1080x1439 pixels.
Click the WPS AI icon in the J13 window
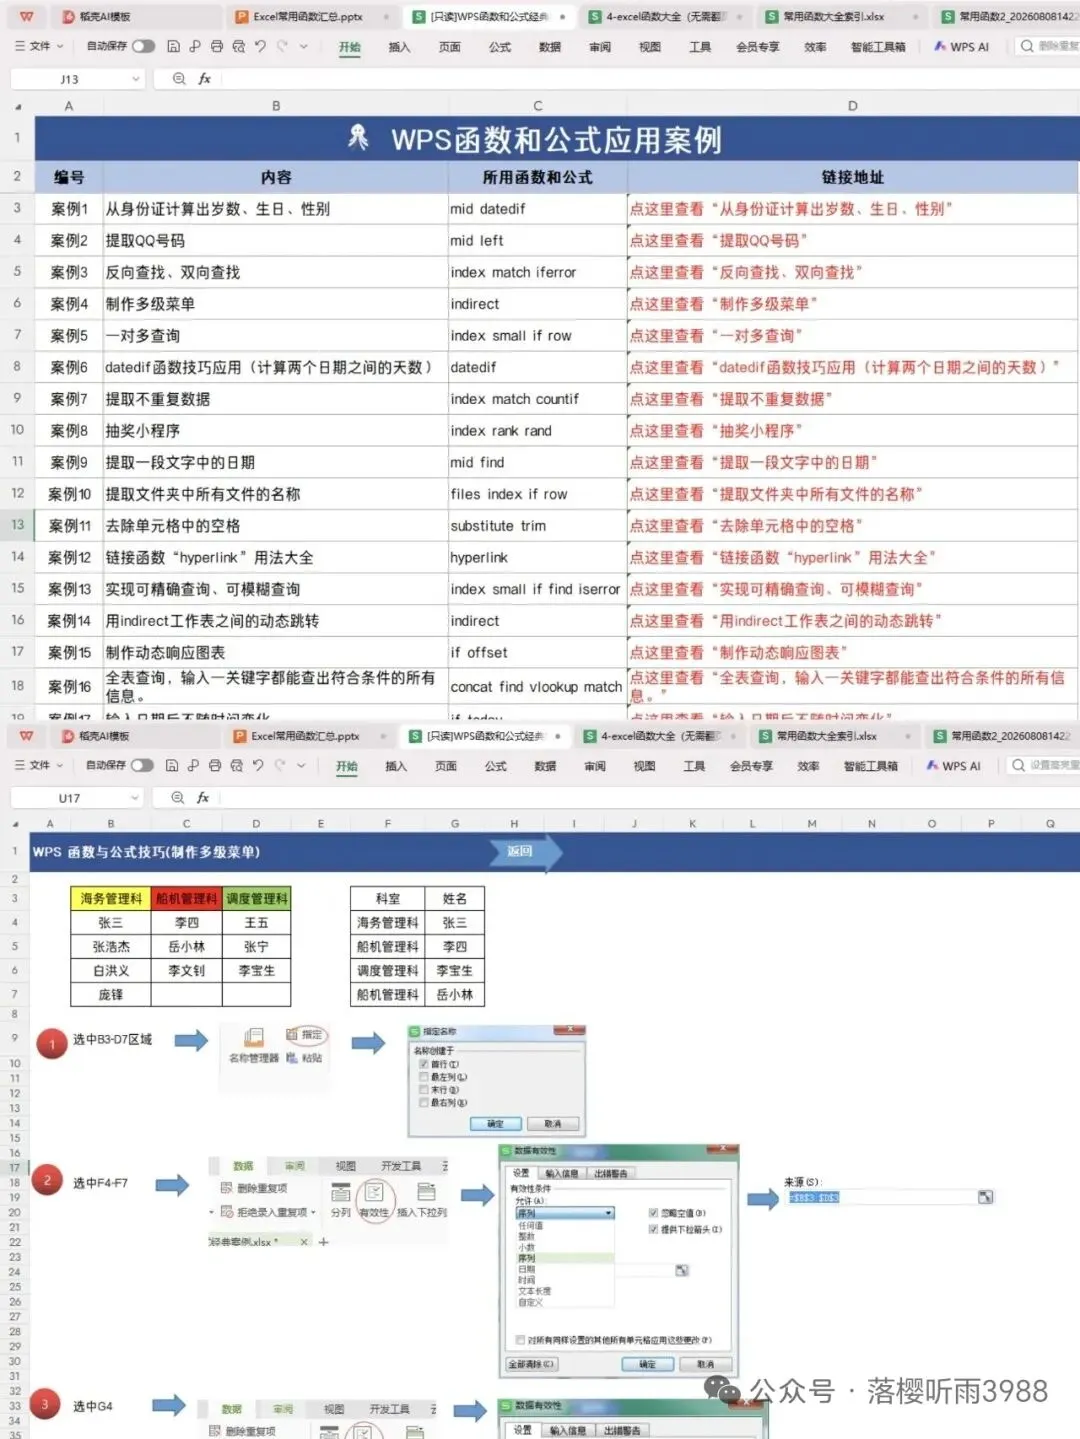(x=940, y=46)
